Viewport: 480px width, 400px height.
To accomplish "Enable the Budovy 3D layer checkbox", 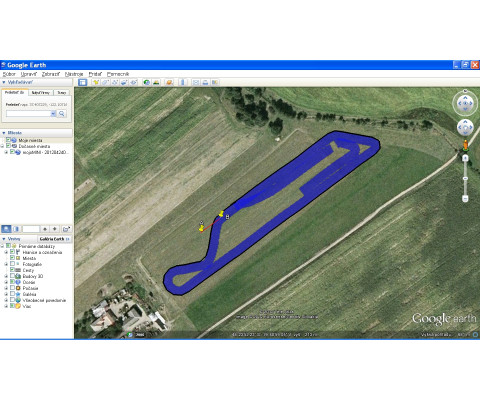I will (12, 276).
